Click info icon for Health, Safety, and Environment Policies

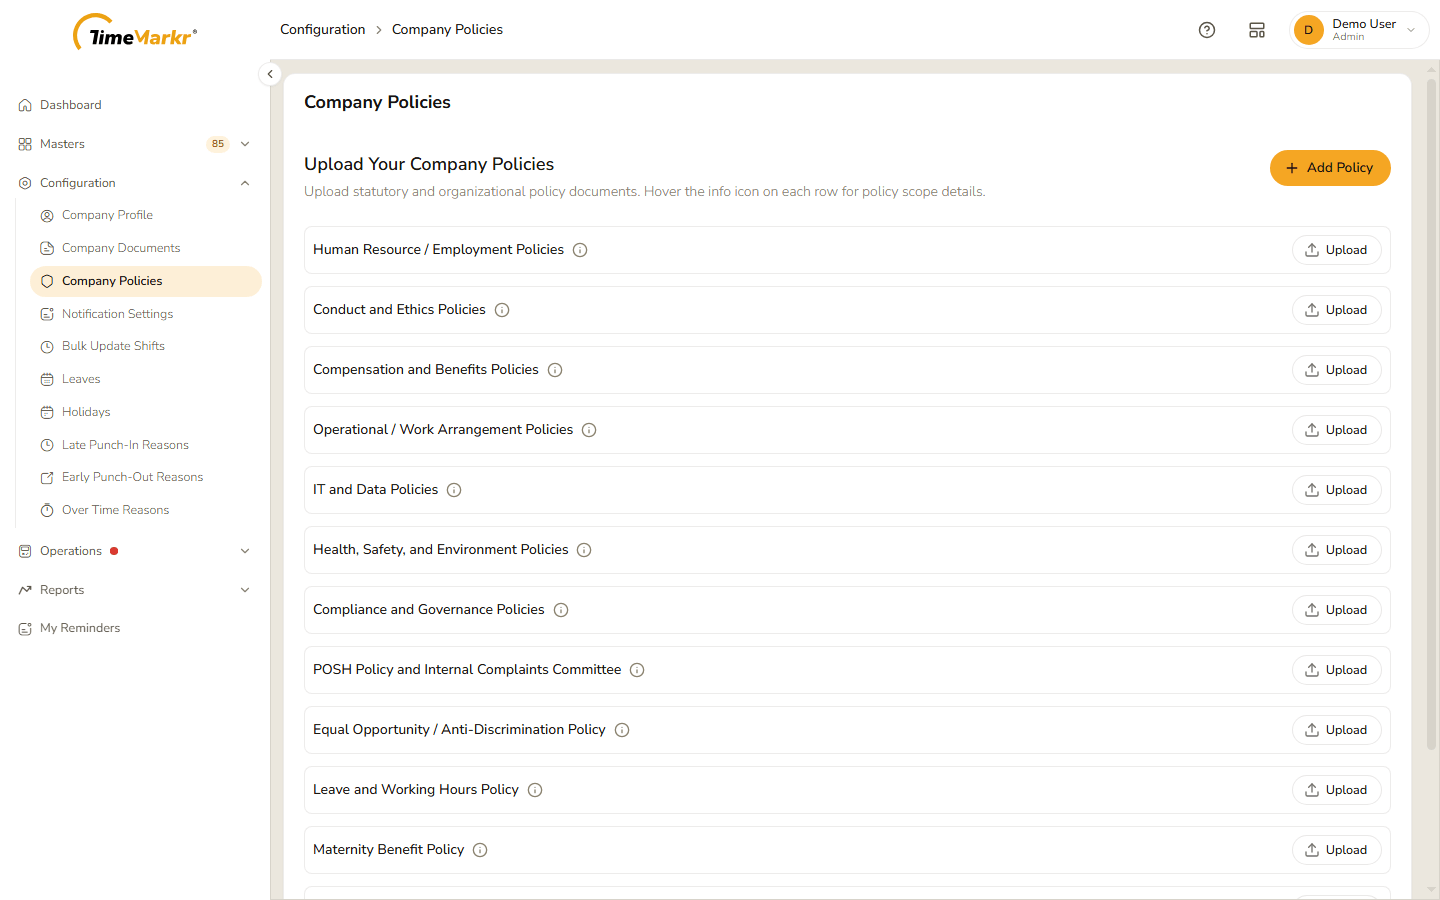(584, 550)
